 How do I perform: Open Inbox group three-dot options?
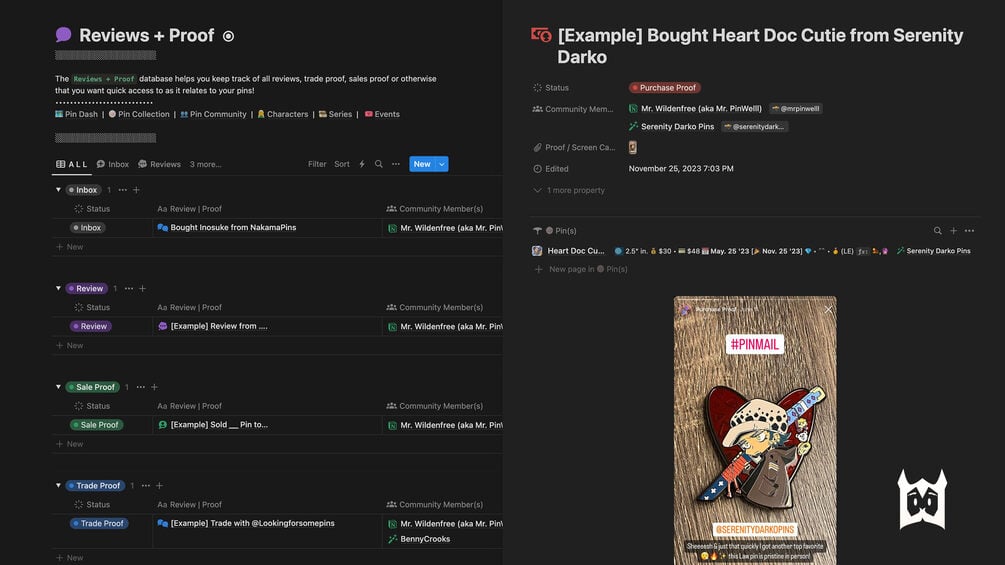(x=122, y=190)
